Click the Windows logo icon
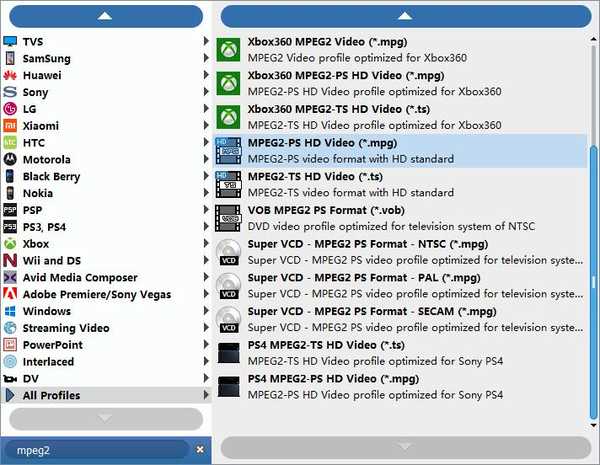This screenshot has height=465, width=600. point(10,311)
